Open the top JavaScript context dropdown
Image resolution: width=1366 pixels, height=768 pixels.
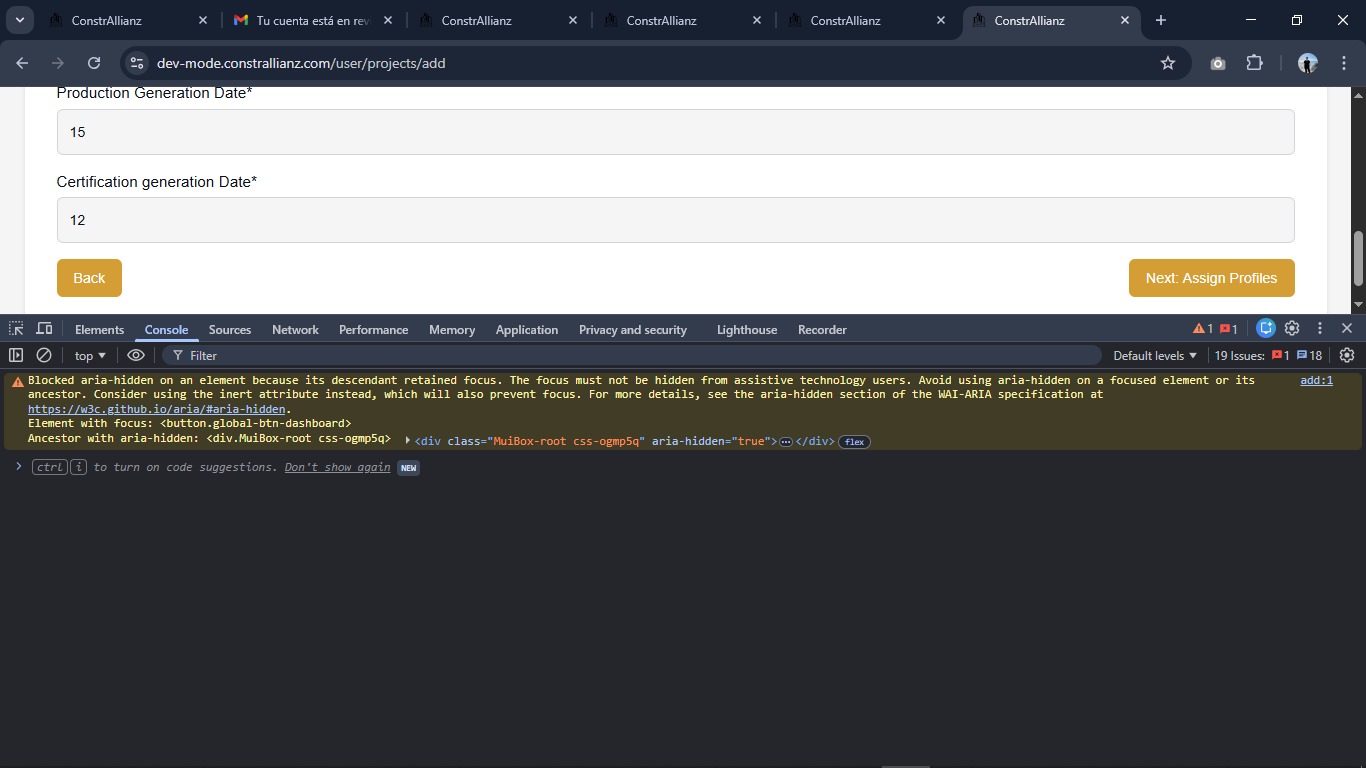pyautogui.click(x=90, y=356)
